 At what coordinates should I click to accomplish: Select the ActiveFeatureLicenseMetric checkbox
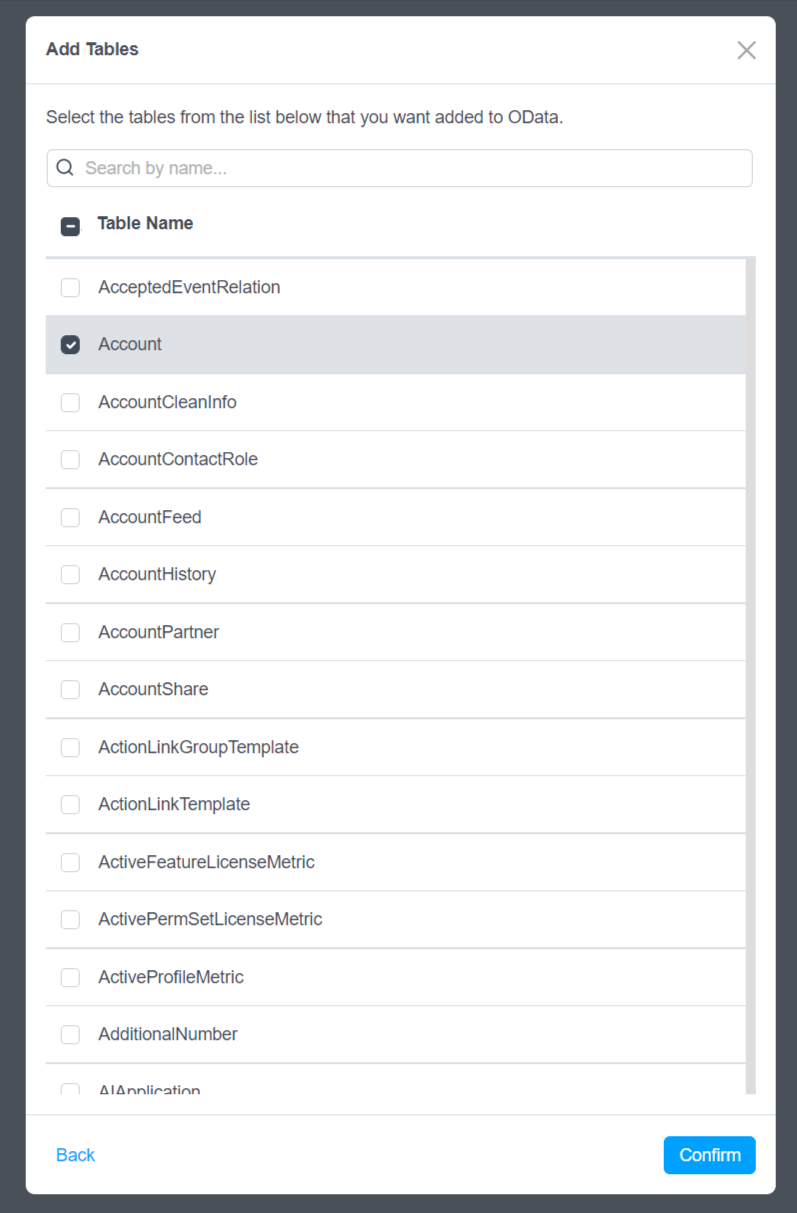(70, 863)
